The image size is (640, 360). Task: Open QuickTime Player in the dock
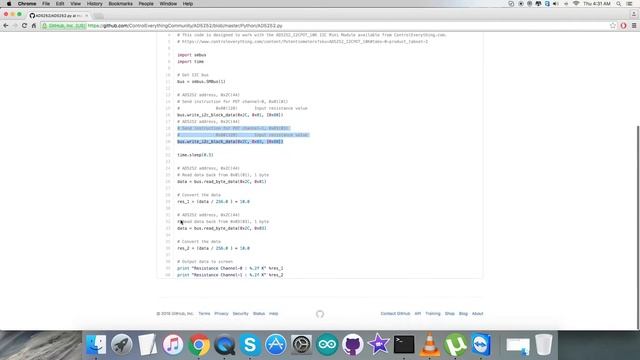point(224,344)
